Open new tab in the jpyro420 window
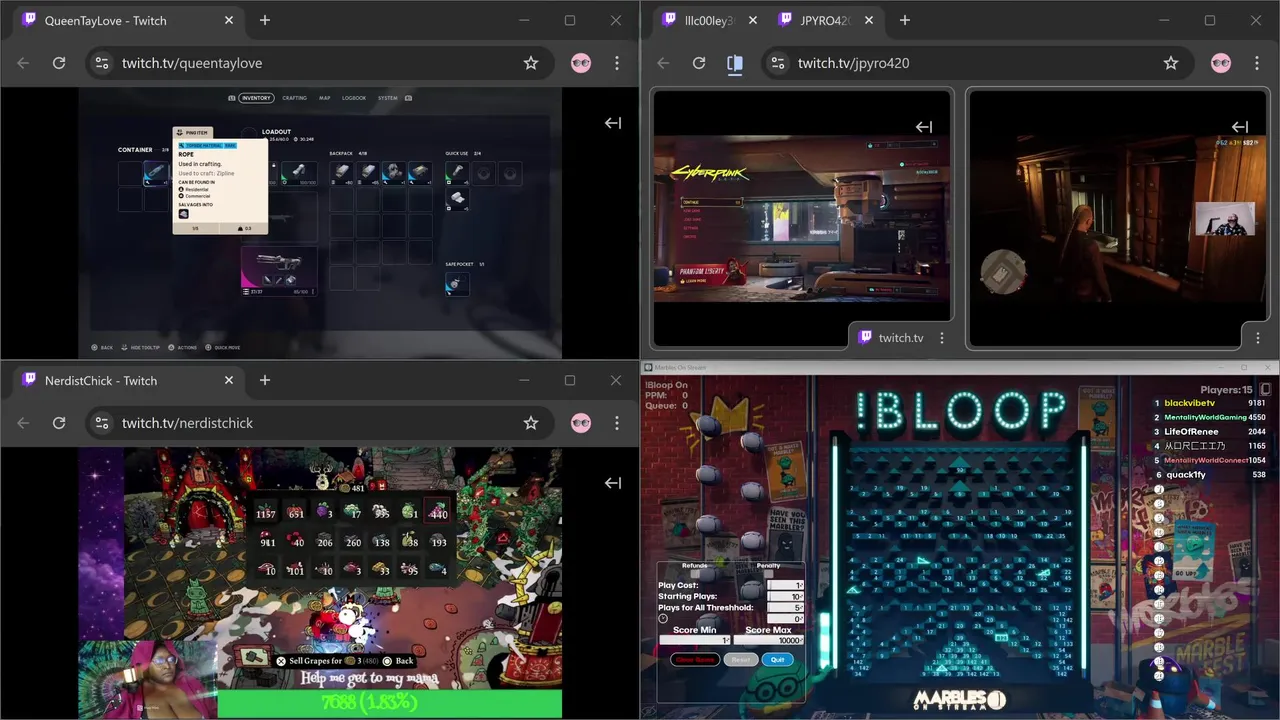The width and height of the screenshot is (1280, 720). [x=905, y=20]
